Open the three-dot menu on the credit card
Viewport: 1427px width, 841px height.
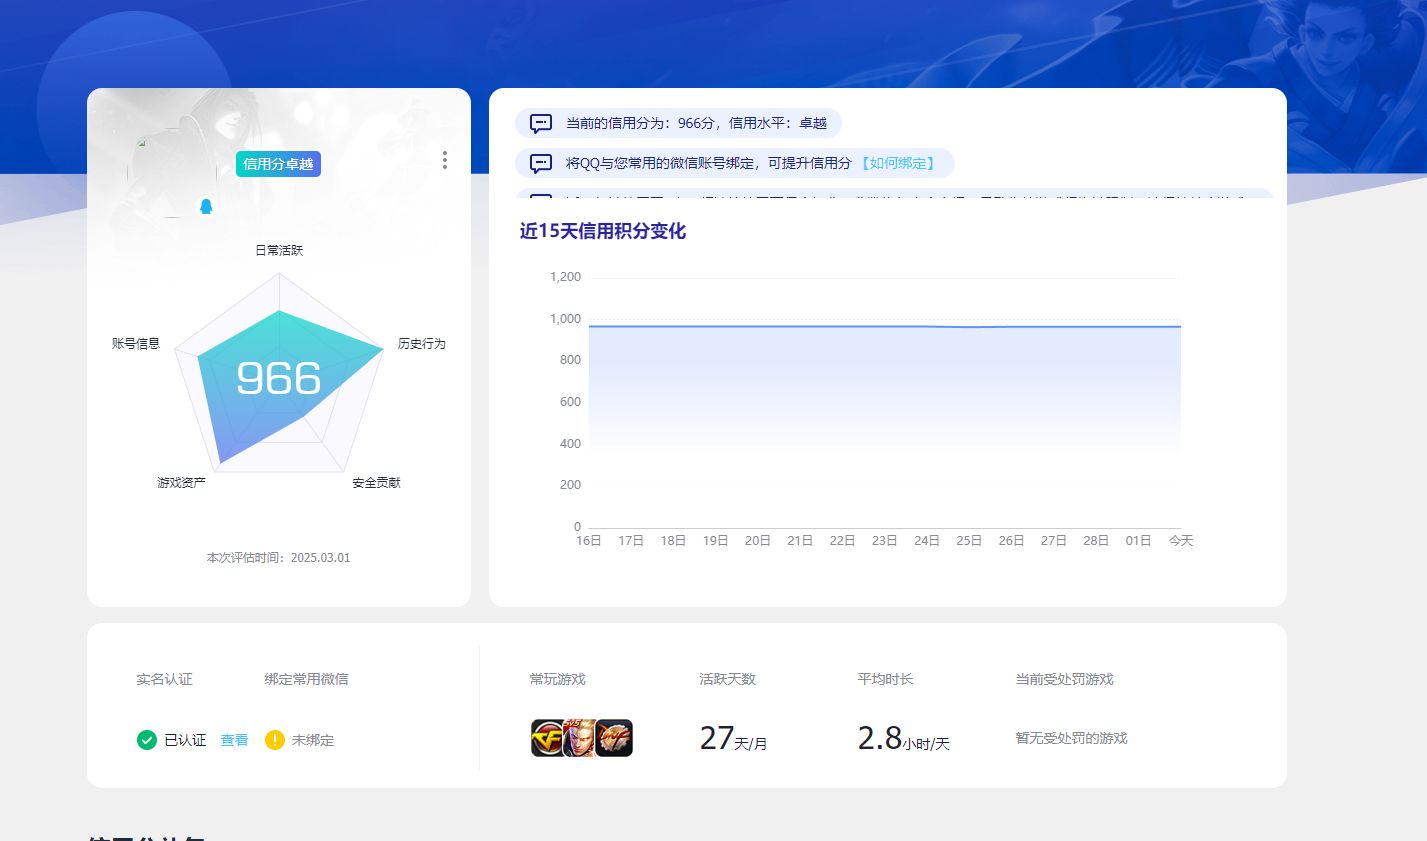(x=445, y=160)
